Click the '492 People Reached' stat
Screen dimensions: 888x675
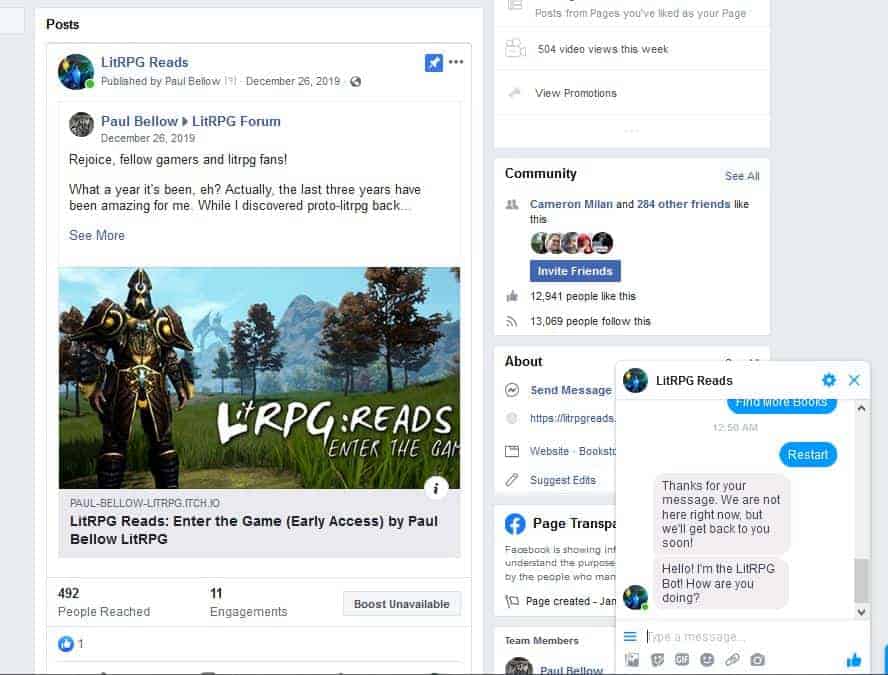pos(104,602)
